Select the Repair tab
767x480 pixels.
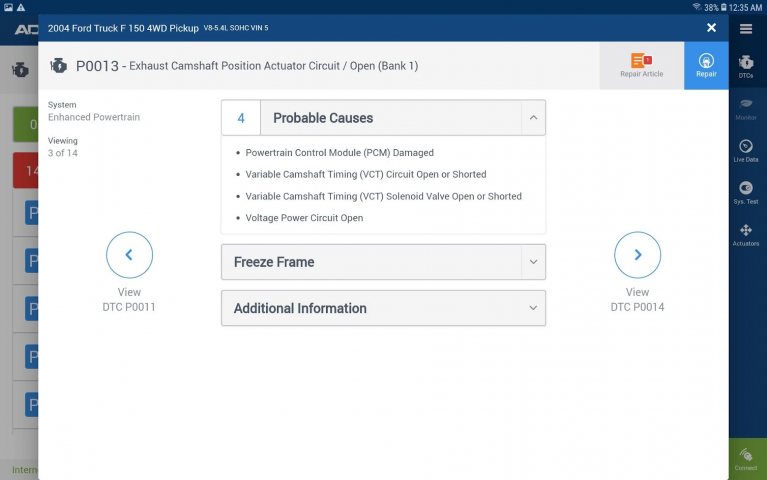pyautogui.click(x=706, y=66)
